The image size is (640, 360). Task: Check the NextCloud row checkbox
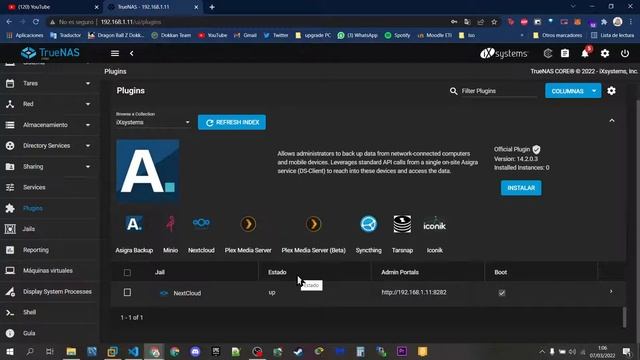click(x=127, y=292)
